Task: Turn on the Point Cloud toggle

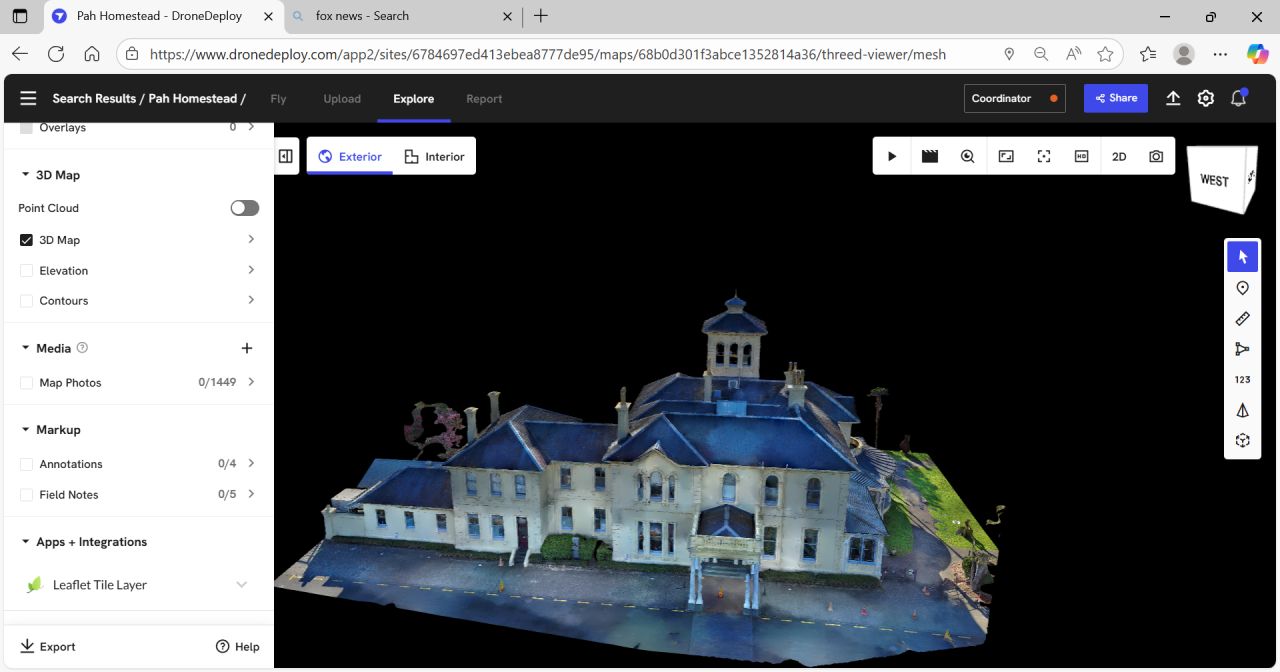Action: pos(244,208)
